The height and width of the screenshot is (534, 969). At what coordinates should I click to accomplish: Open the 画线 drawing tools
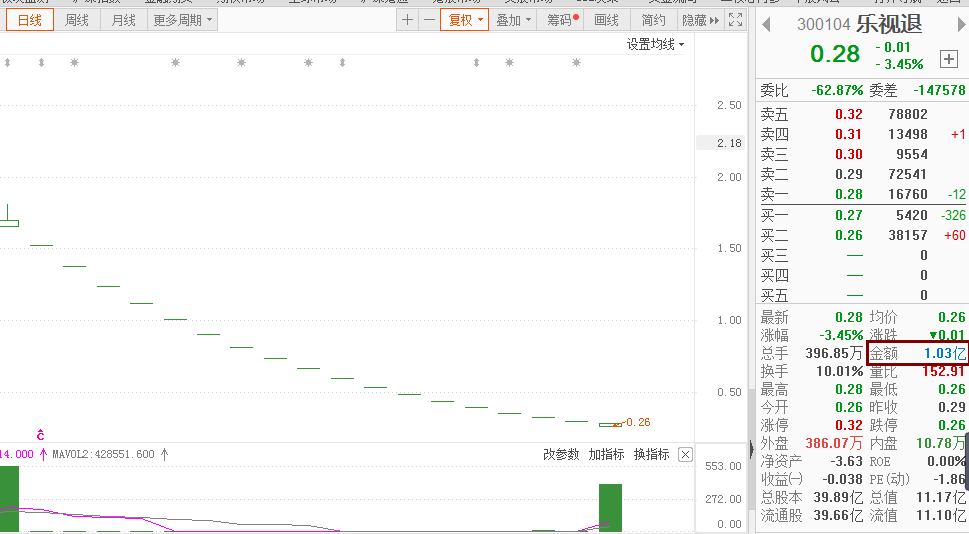coord(606,20)
